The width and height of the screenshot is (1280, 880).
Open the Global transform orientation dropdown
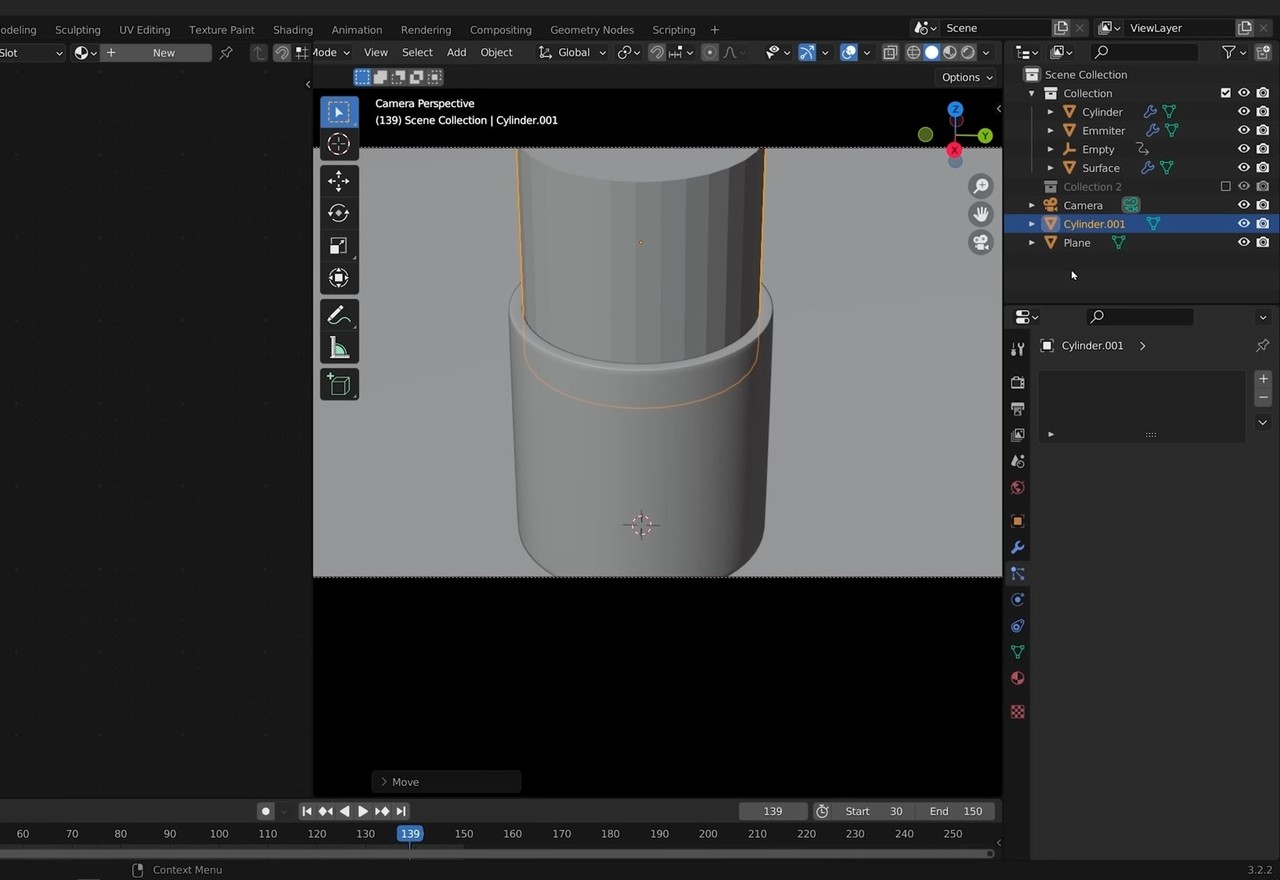point(573,53)
